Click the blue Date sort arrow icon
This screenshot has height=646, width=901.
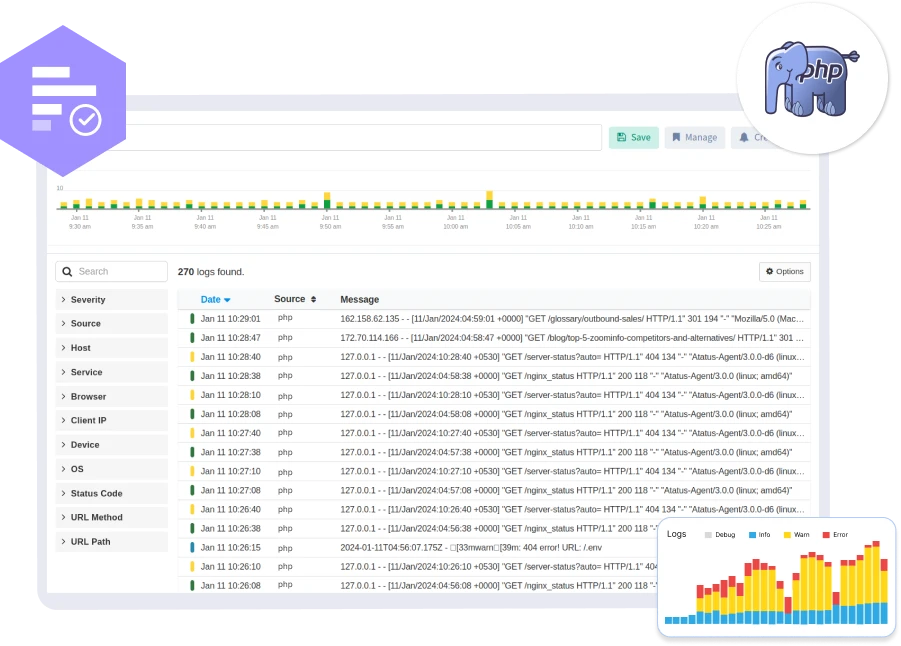(227, 300)
